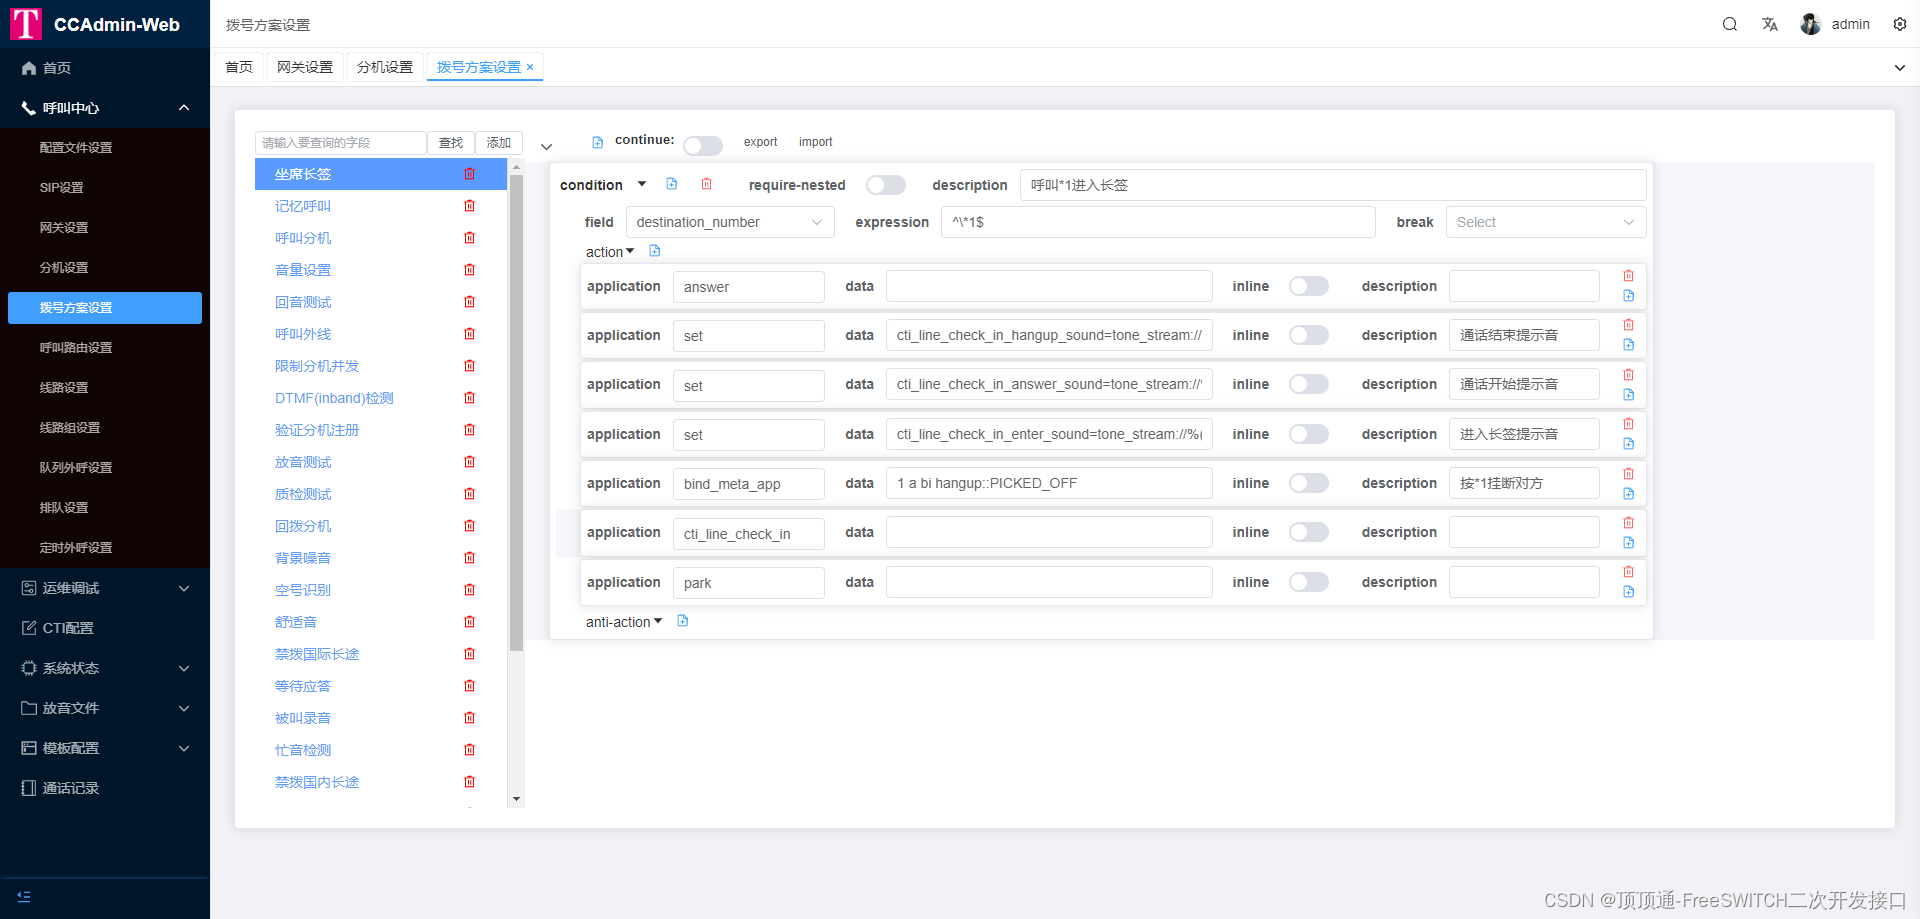
Task: Click the 请输入要查询的字段 search box
Action: (340, 143)
